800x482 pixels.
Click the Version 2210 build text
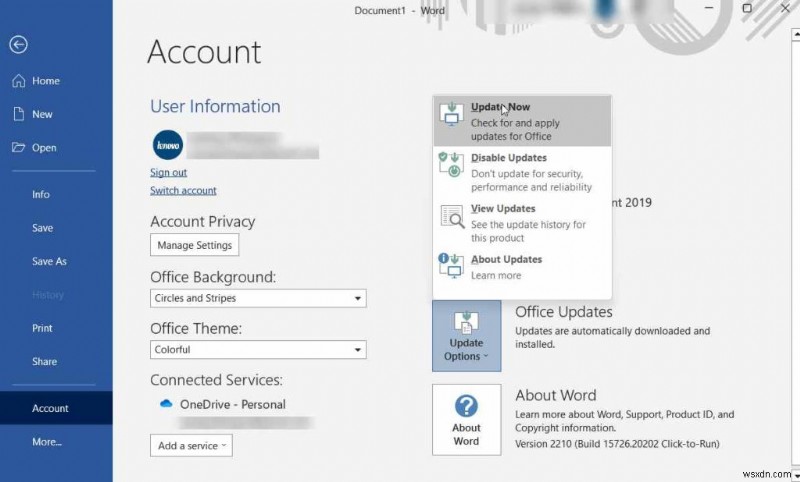pyautogui.click(x=617, y=444)
